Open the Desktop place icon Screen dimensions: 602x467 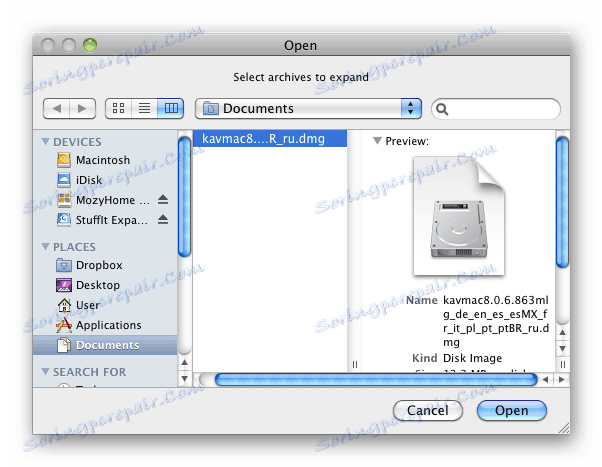point(64,285)
